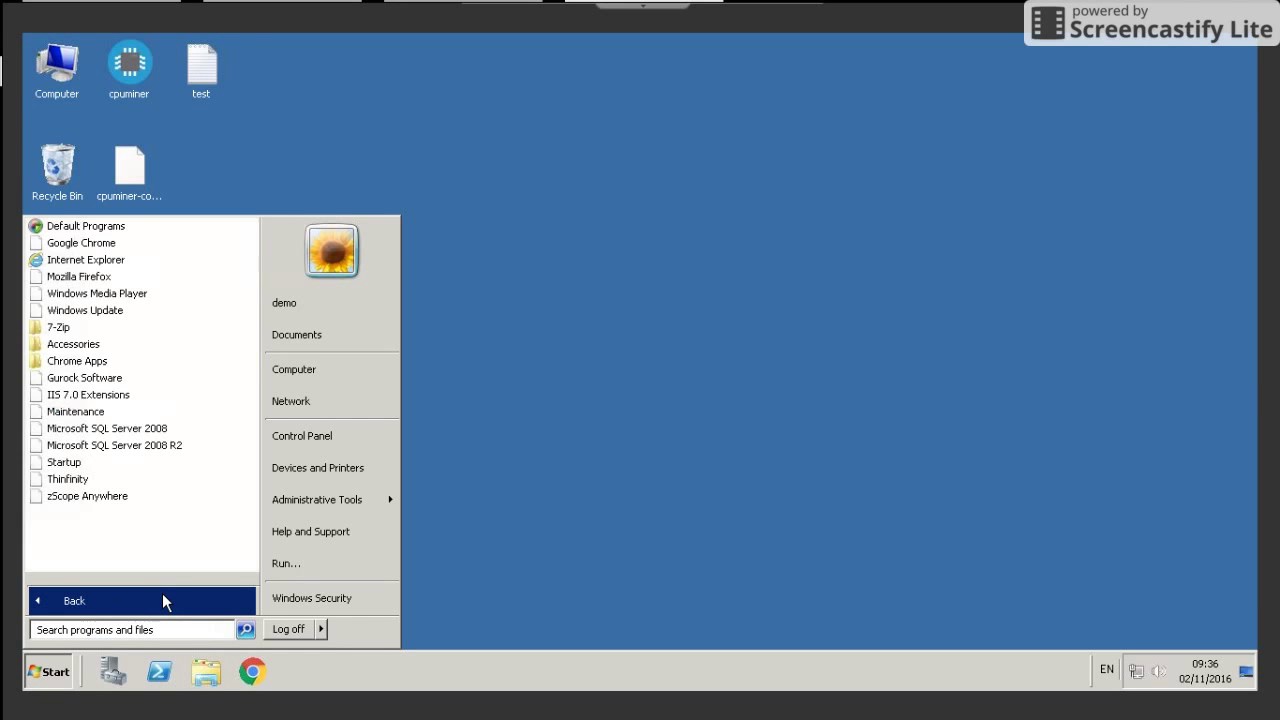Click the Default Programs icon
The height and width of the screenshot is (720, 1280).
pyautogui.click(x=36, y=226)
